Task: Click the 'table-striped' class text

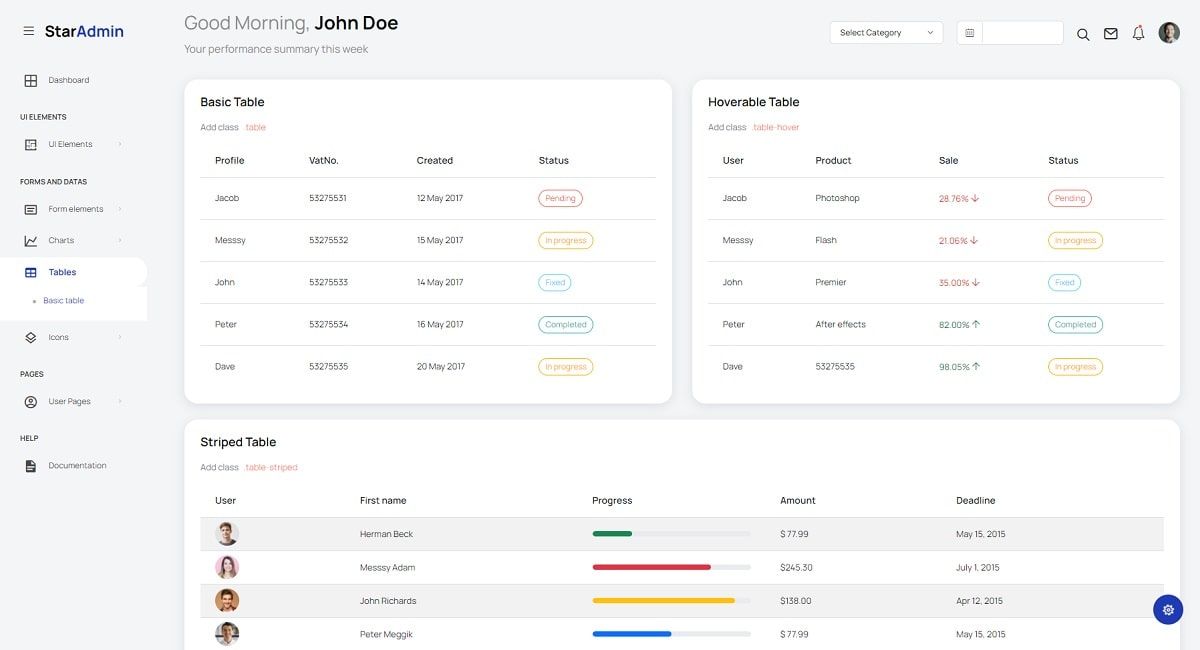Action: 271,467
